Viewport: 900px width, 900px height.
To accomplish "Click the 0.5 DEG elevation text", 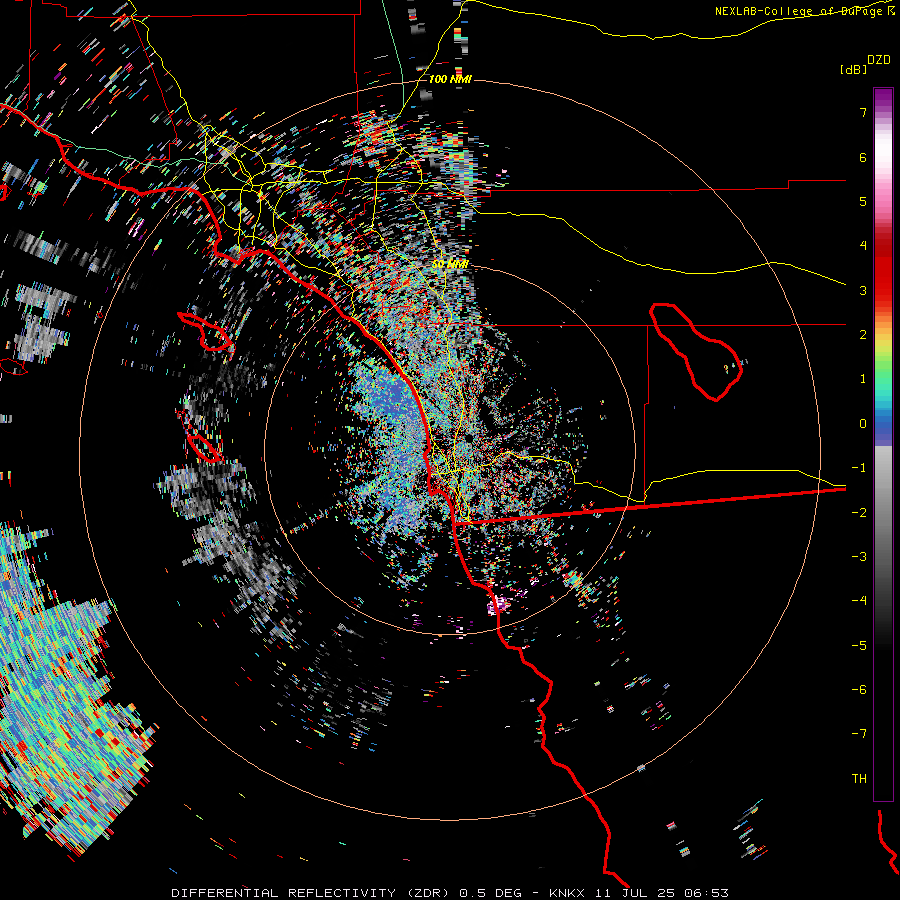I will click(x=490, y=893).
